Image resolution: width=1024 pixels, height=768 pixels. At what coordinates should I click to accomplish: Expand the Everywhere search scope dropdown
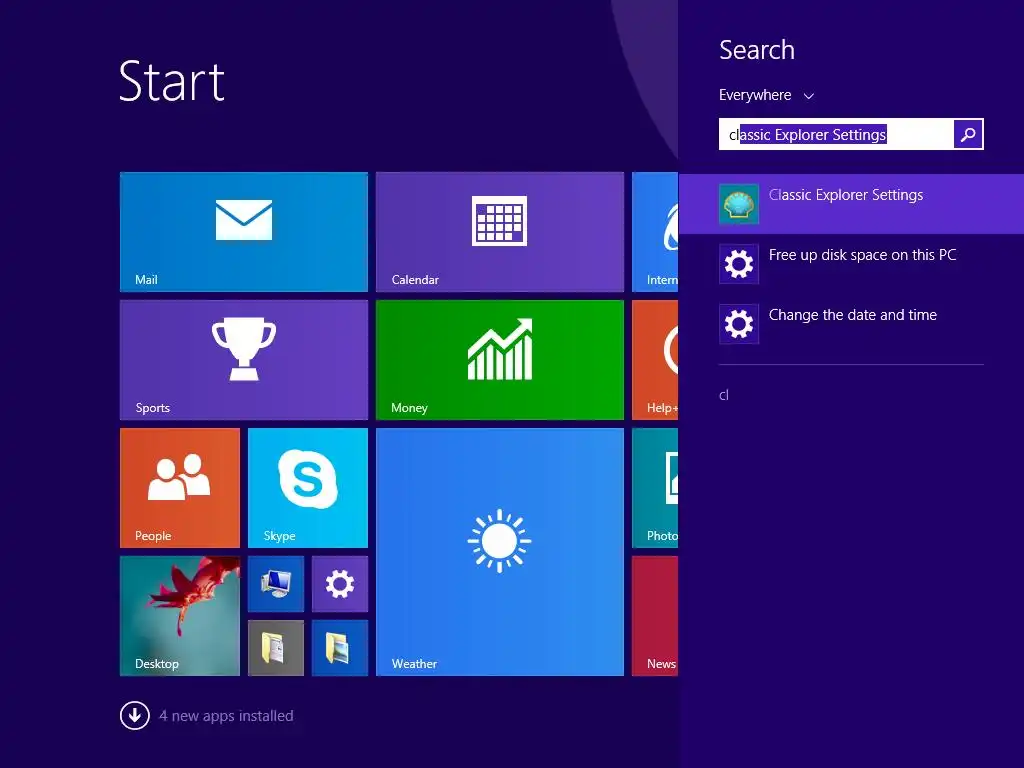(766, 95)
